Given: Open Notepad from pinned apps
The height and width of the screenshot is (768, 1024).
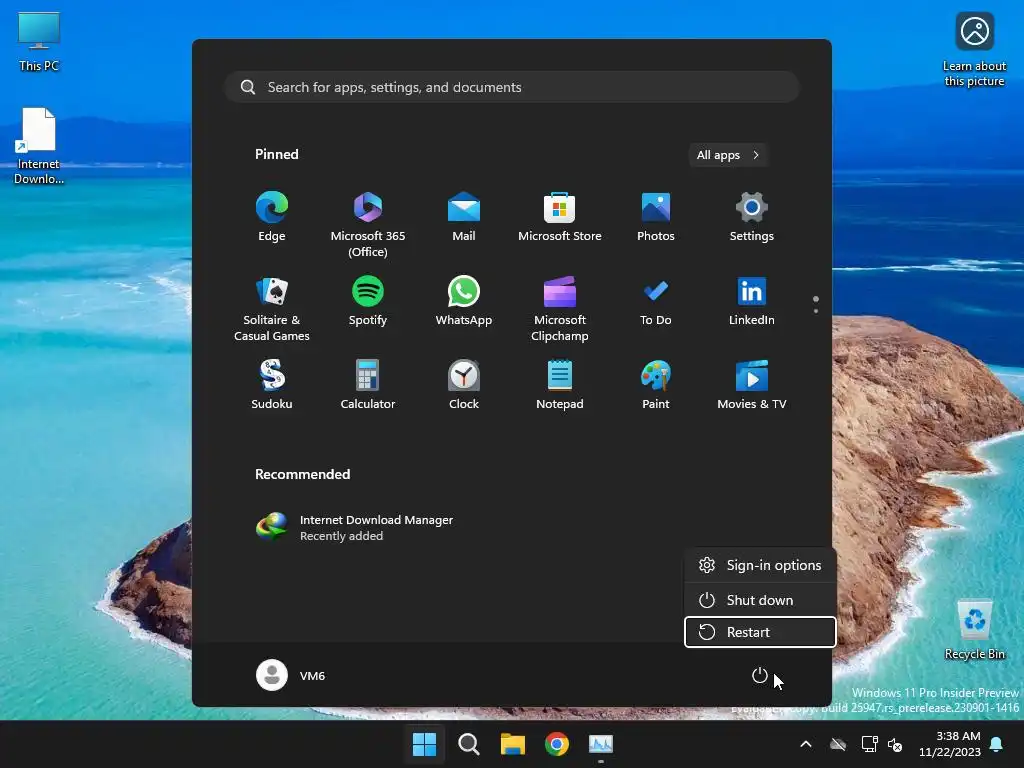Looking at the screenshot, I should [x=560, y=385].
